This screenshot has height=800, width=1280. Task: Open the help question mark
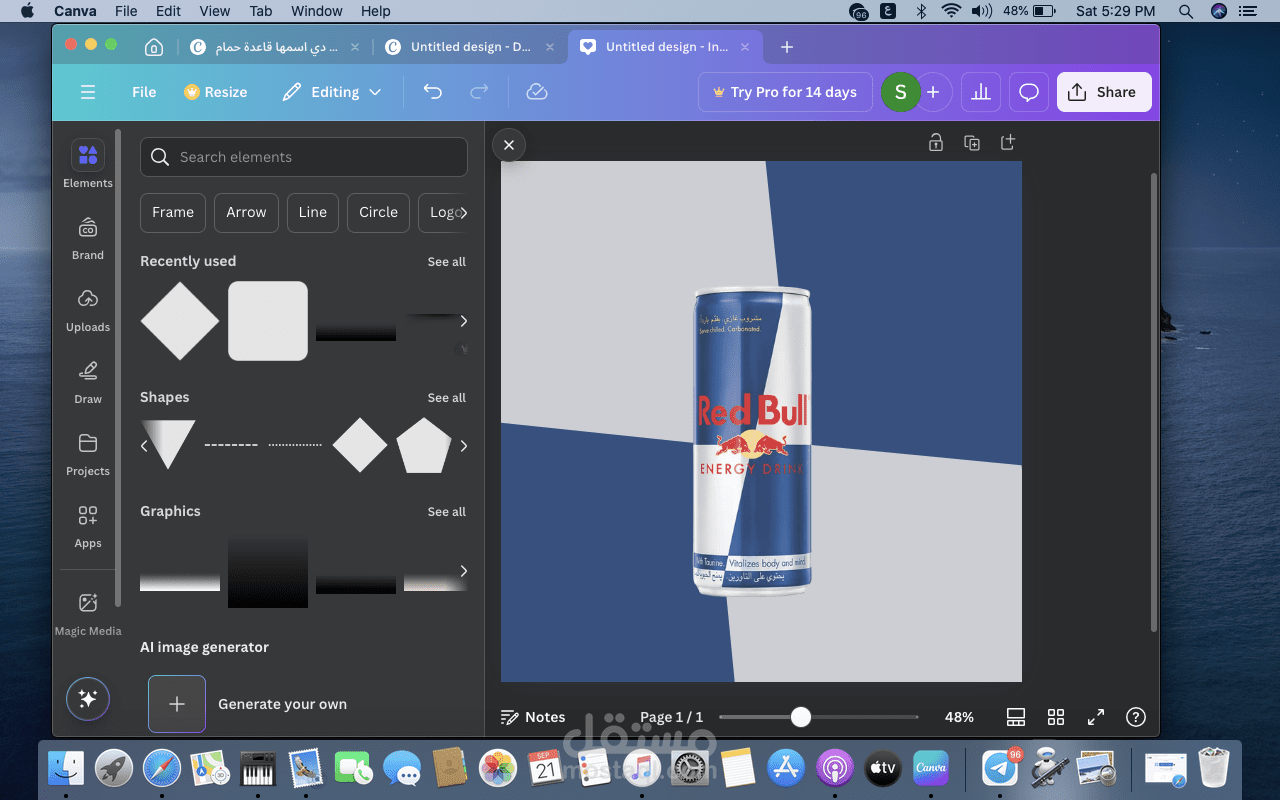pos(1135,717)
